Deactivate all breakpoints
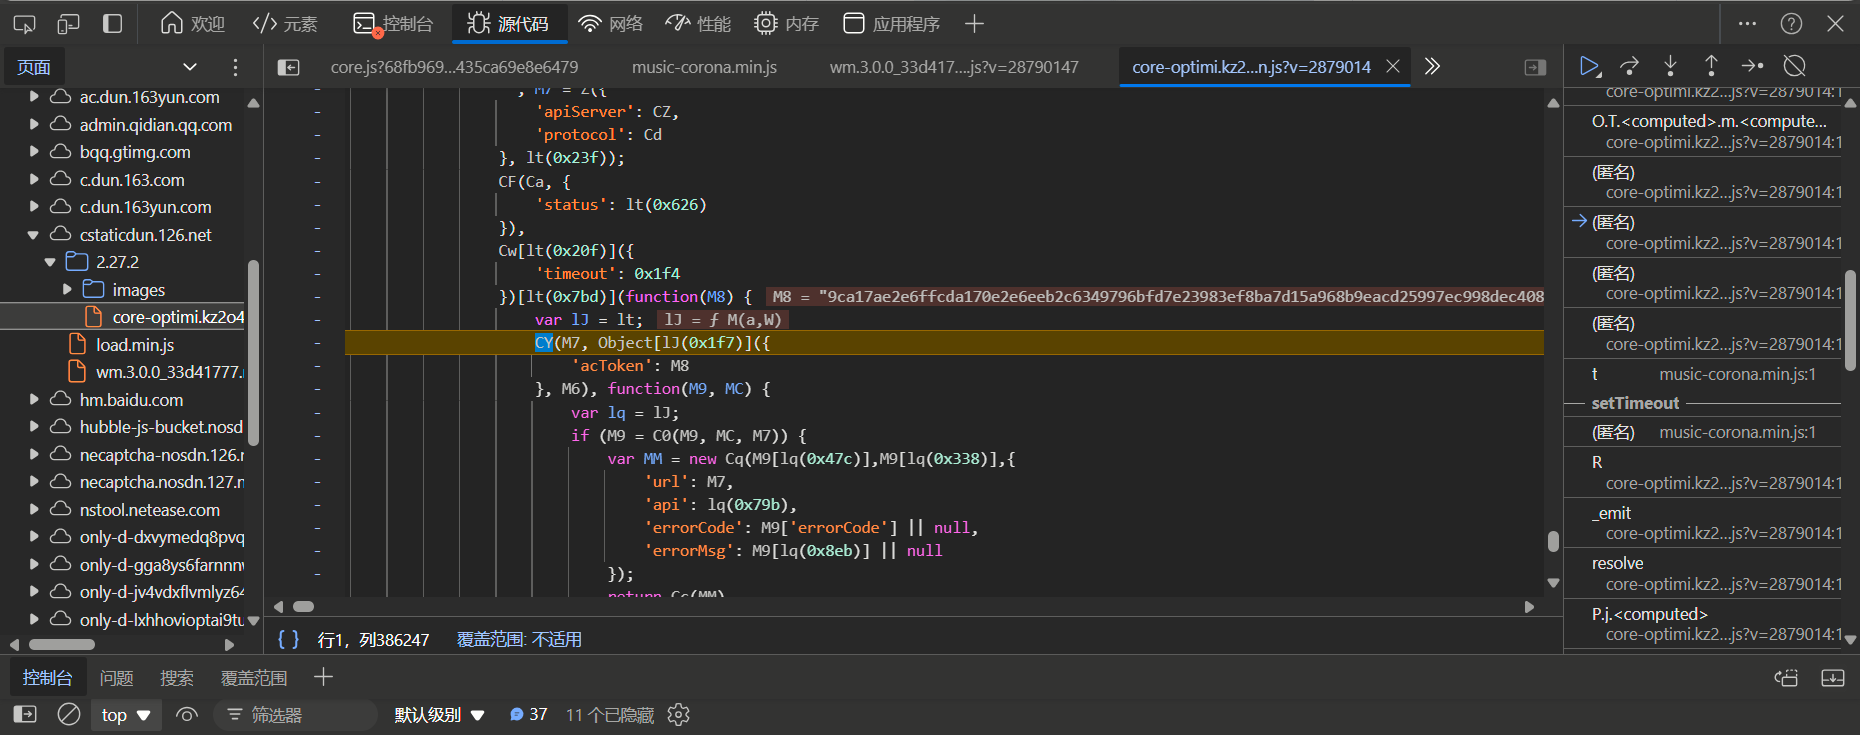The height and width of the screenshot is (735, 1860). click(1795, 66)
